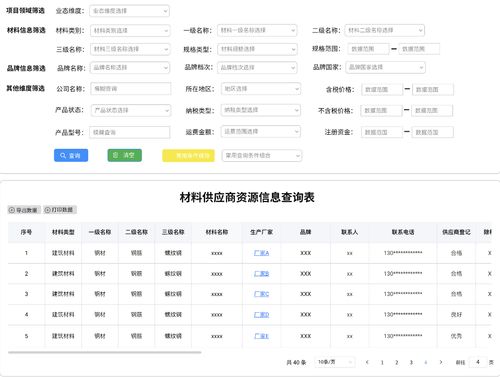Viewport: 500px width, 377px height.
Task: Click the table's horizontal scrollbar
Action: pyautogui.click(x=105, y=352)
